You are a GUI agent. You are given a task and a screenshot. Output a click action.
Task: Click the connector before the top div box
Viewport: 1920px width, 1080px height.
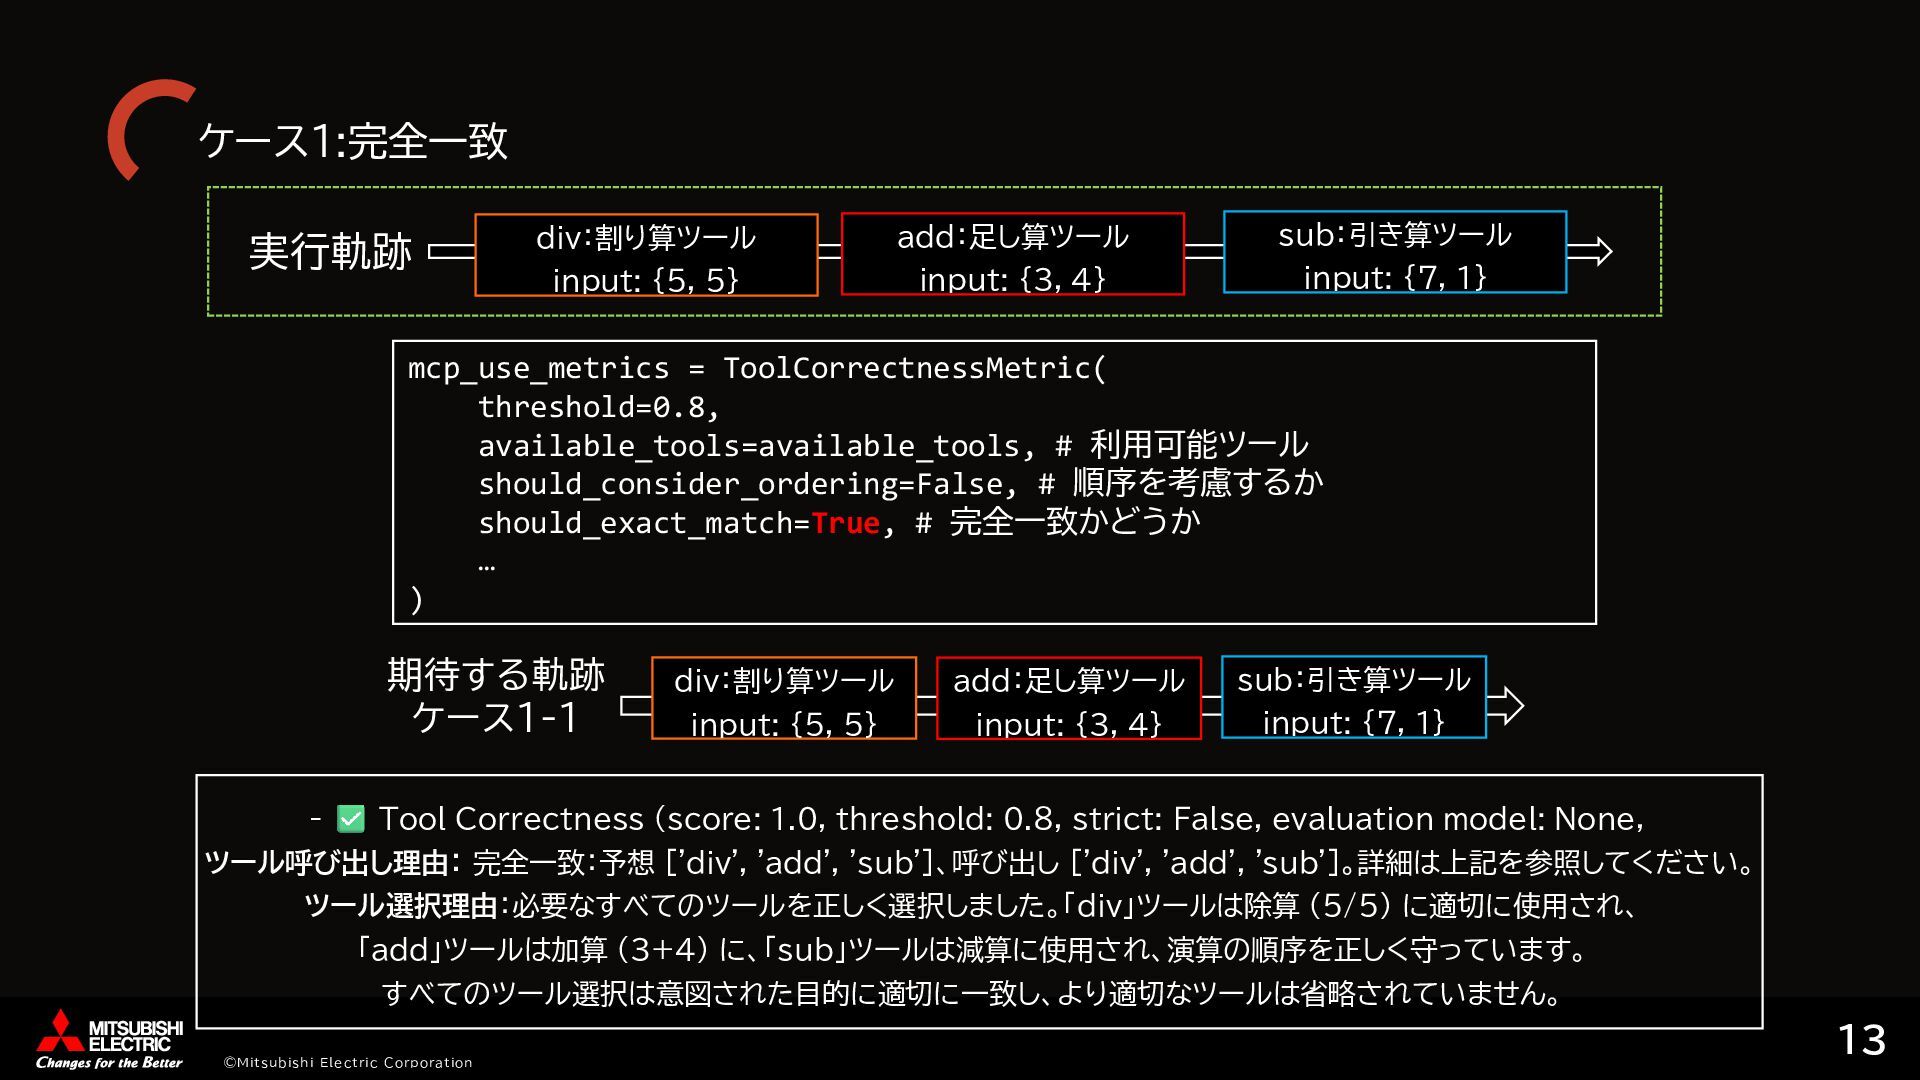[452, 251]
